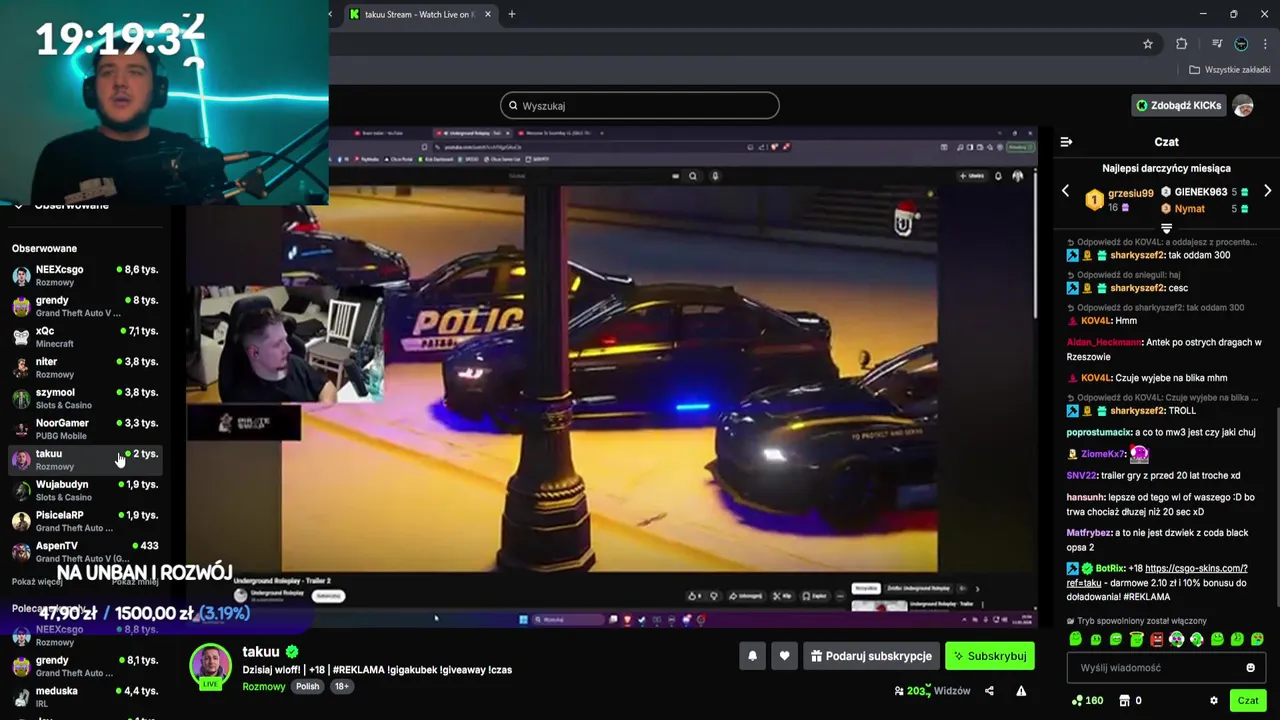Open takuu's streamer profile picture

[211, 666]
